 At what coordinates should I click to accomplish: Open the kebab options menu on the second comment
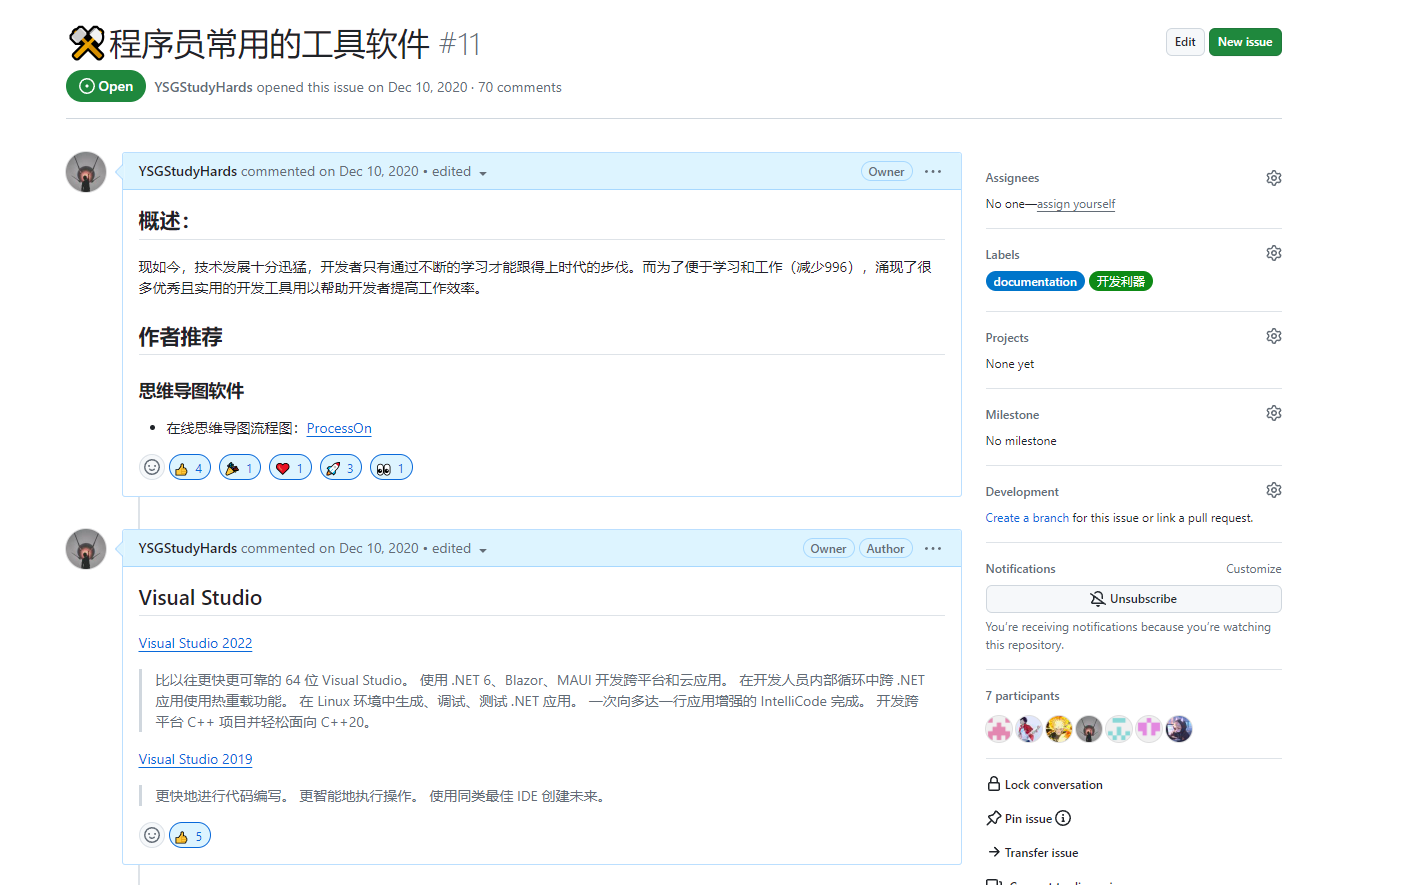click(x=932, y=548)
